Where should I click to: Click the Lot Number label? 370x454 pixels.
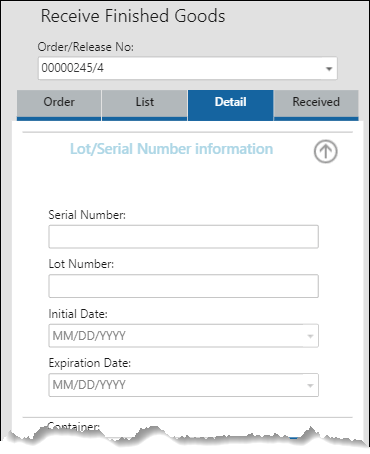click(81, 264)
